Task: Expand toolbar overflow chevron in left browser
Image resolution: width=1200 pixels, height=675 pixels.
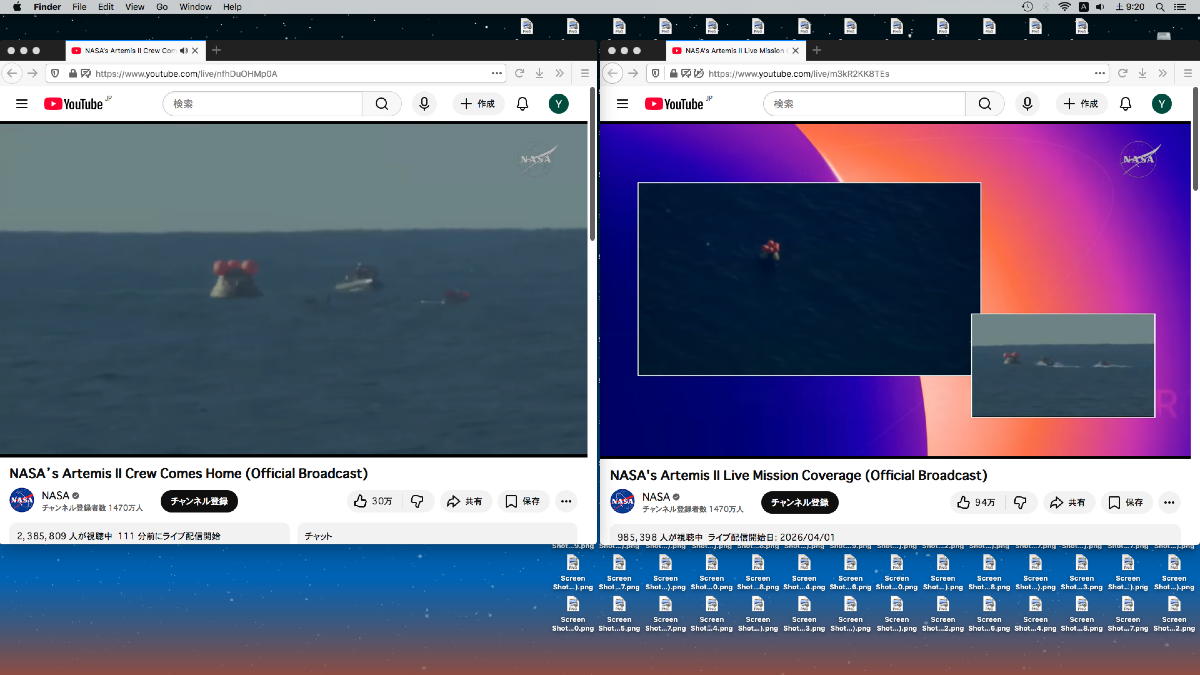Action: coord(560,73)
